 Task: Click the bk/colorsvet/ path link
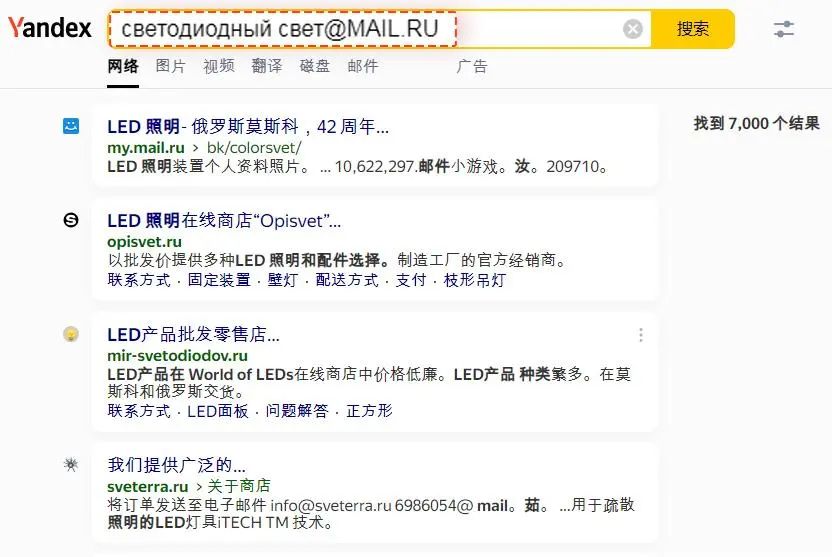254,147
